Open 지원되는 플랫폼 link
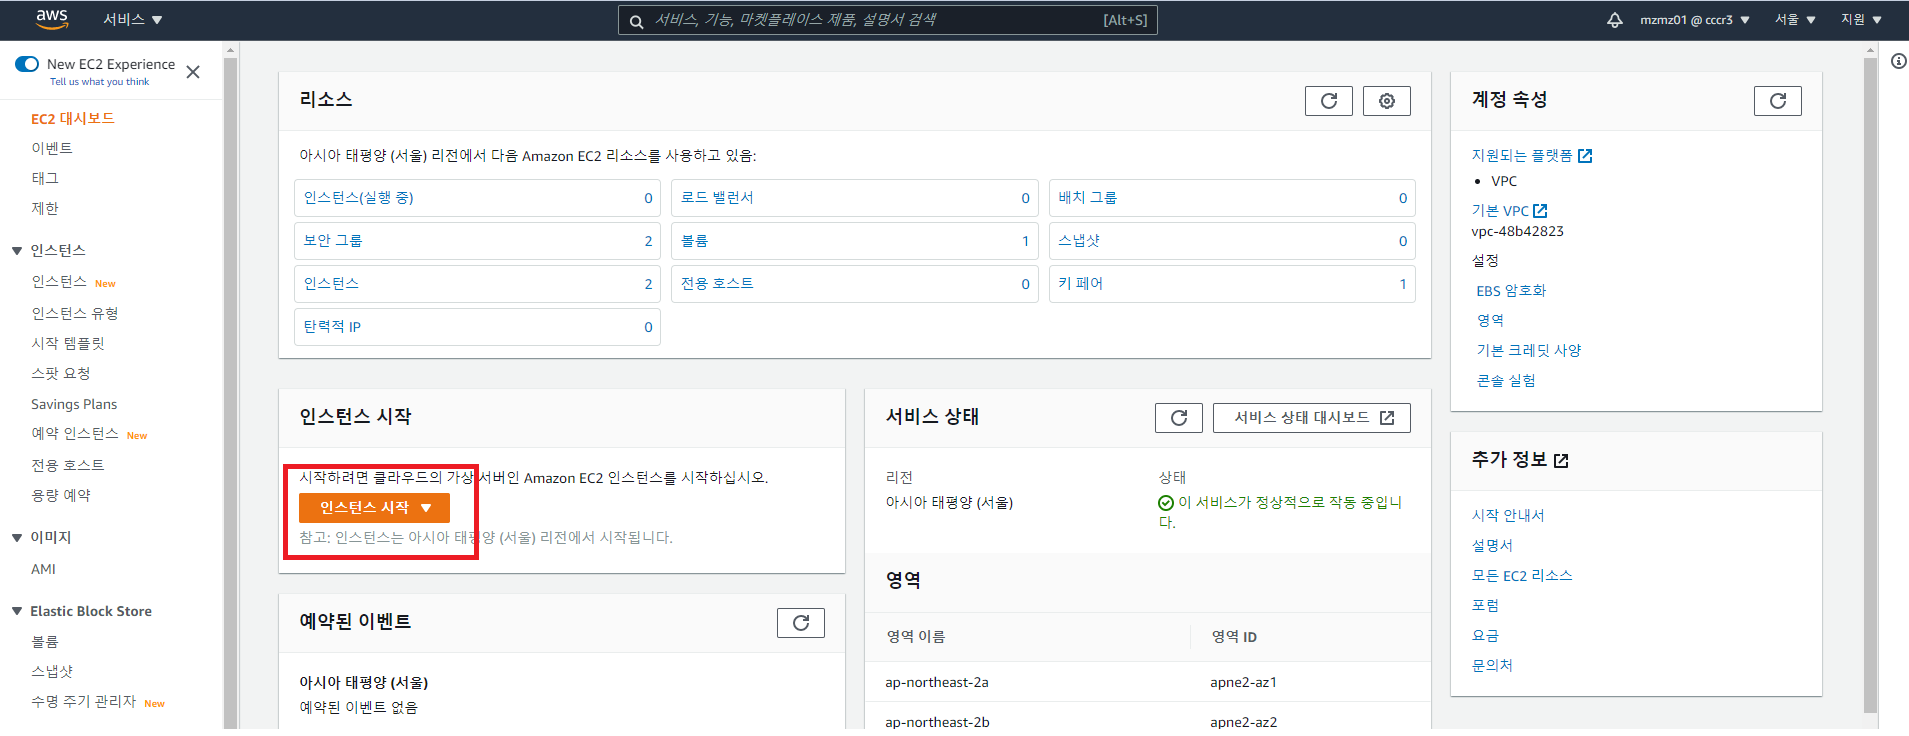Viewport: 1909px width, 736px height. [x=1521, y=156]
